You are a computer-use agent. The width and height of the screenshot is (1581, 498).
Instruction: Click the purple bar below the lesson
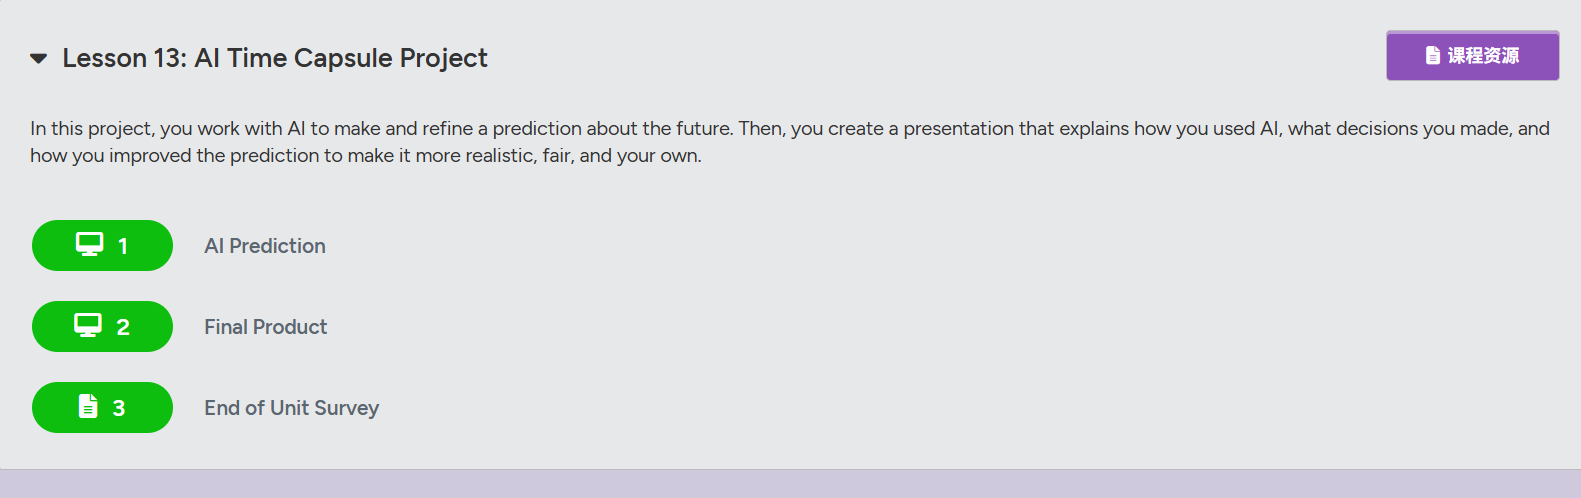[790, 484]
